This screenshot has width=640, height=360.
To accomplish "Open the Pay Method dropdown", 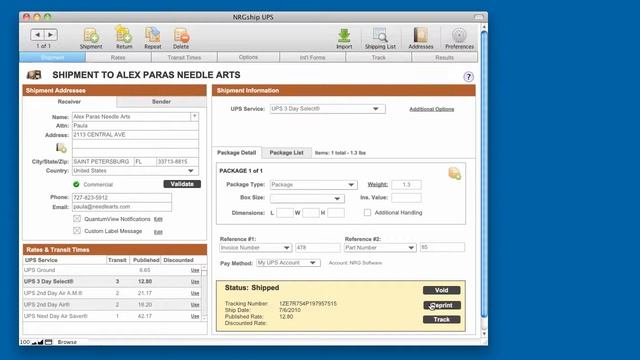I will 288,263.
